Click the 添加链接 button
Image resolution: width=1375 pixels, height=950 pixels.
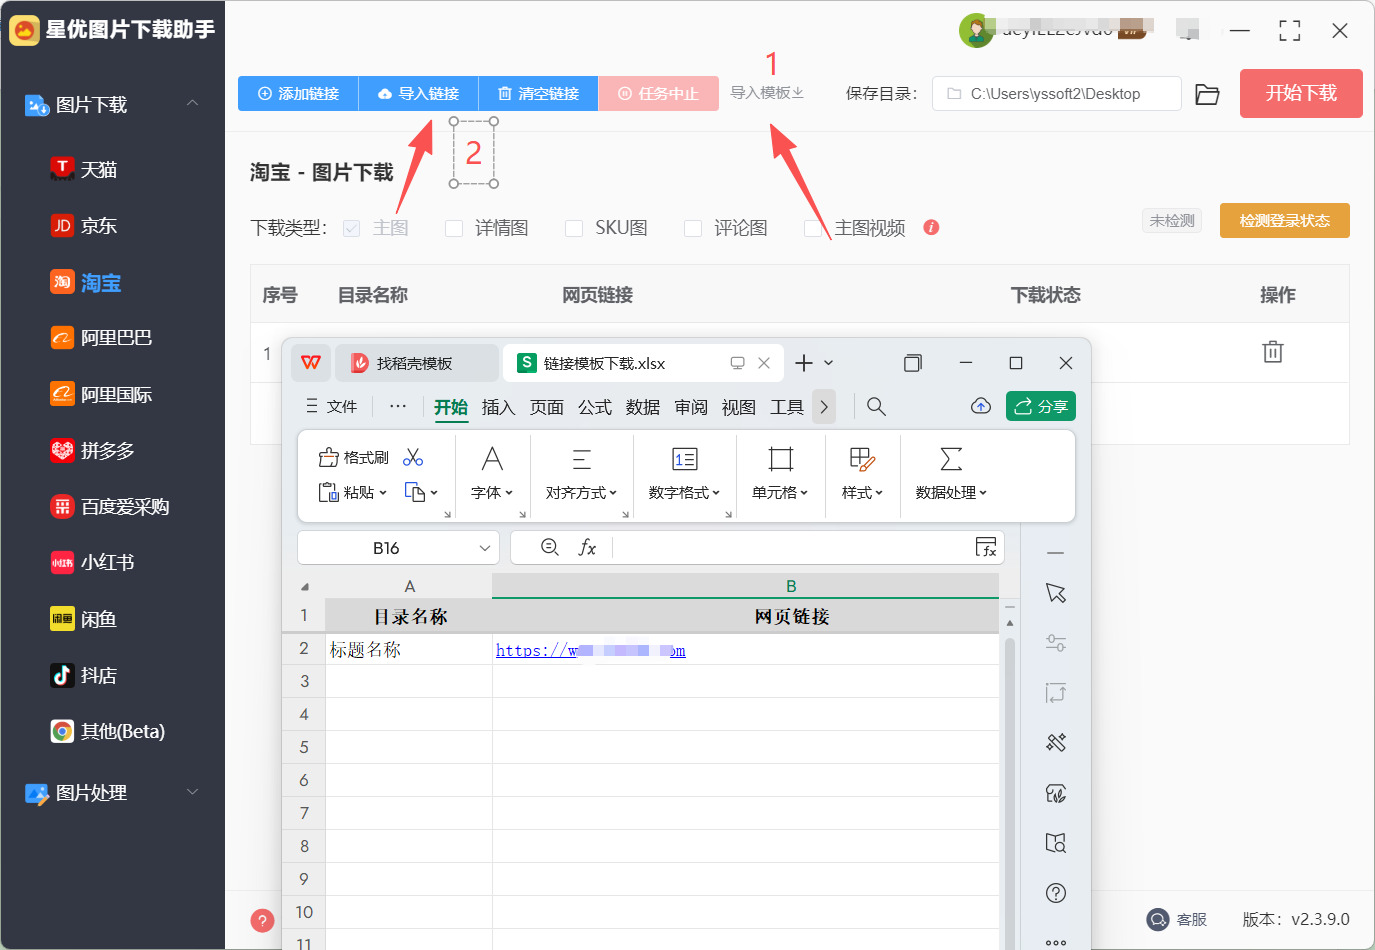point(298,94)
